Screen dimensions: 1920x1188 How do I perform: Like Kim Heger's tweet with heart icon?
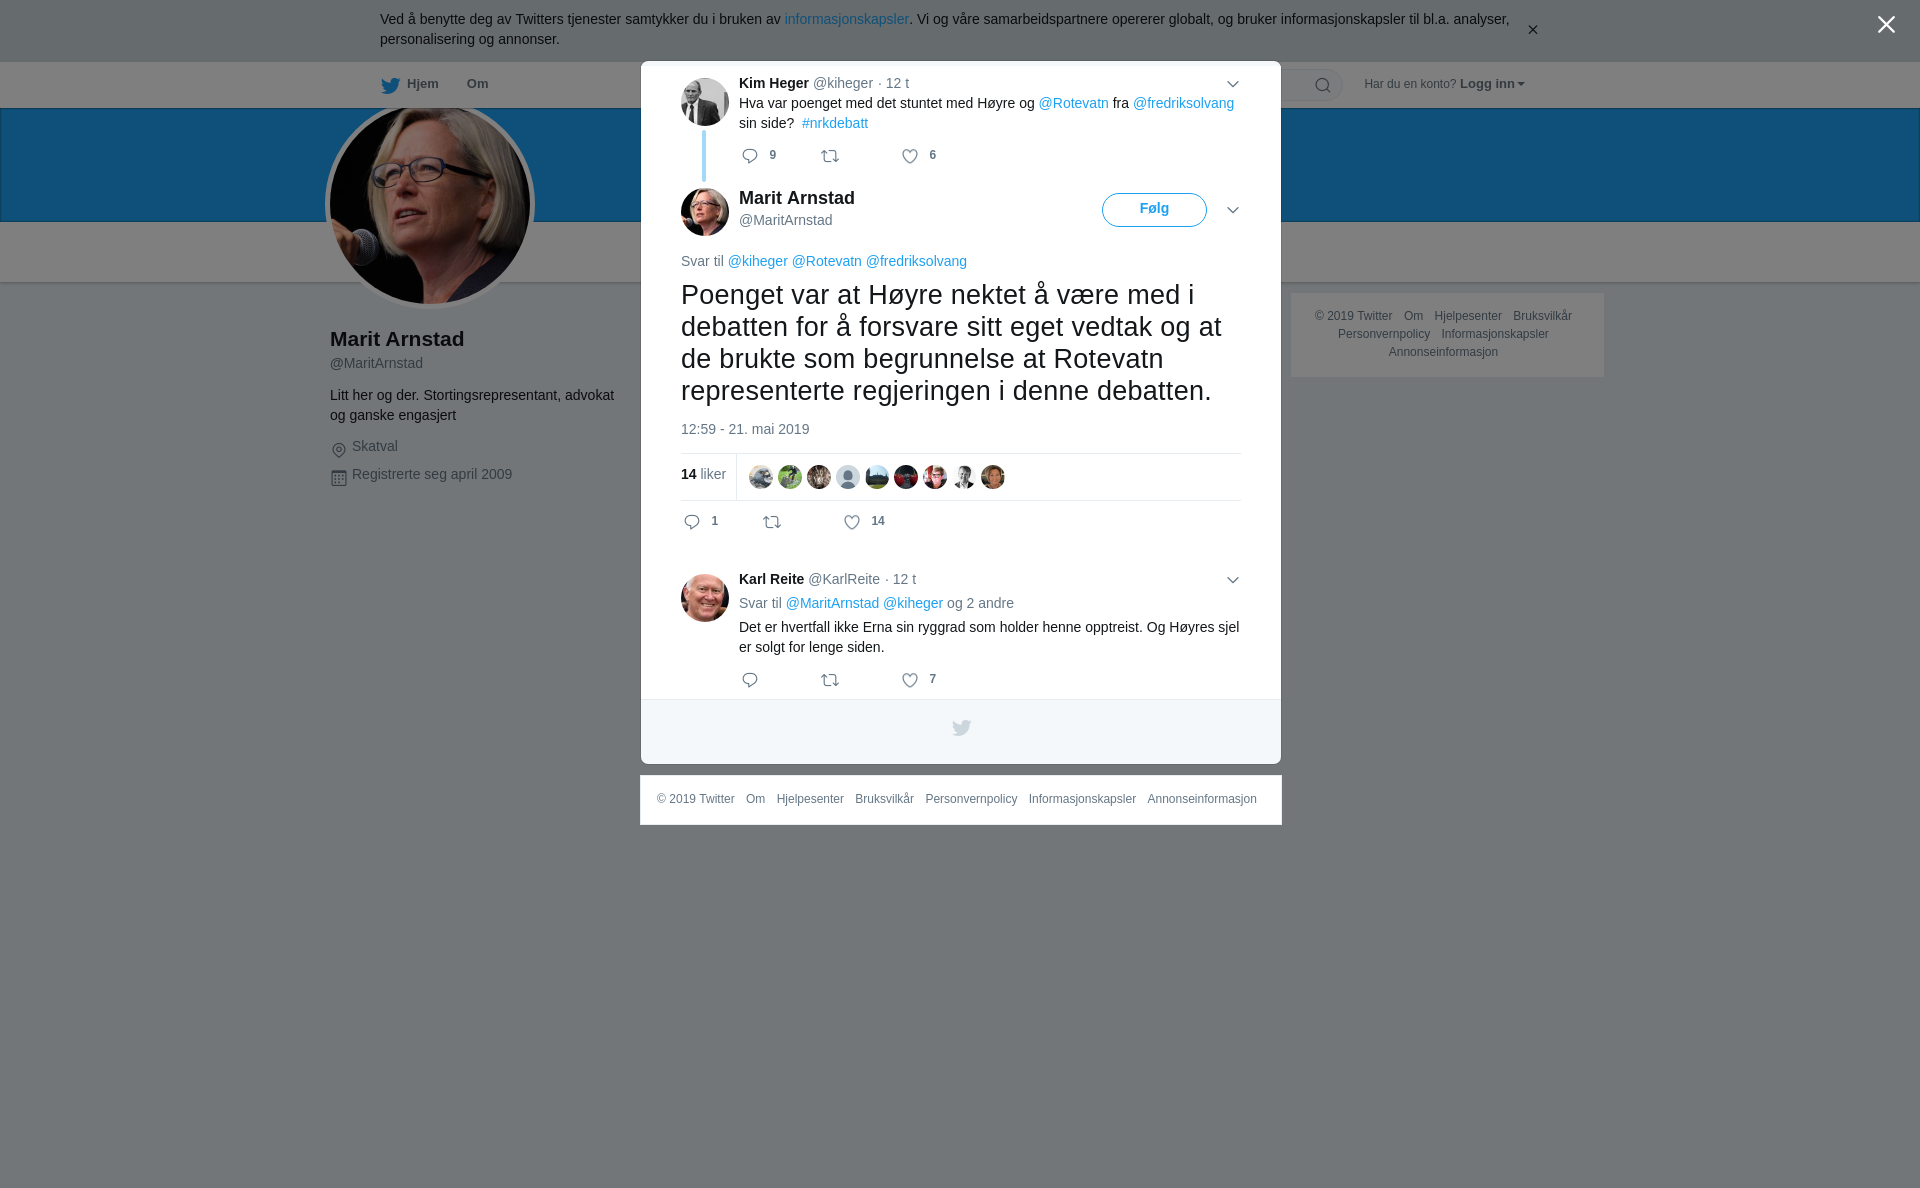[910, 156]
